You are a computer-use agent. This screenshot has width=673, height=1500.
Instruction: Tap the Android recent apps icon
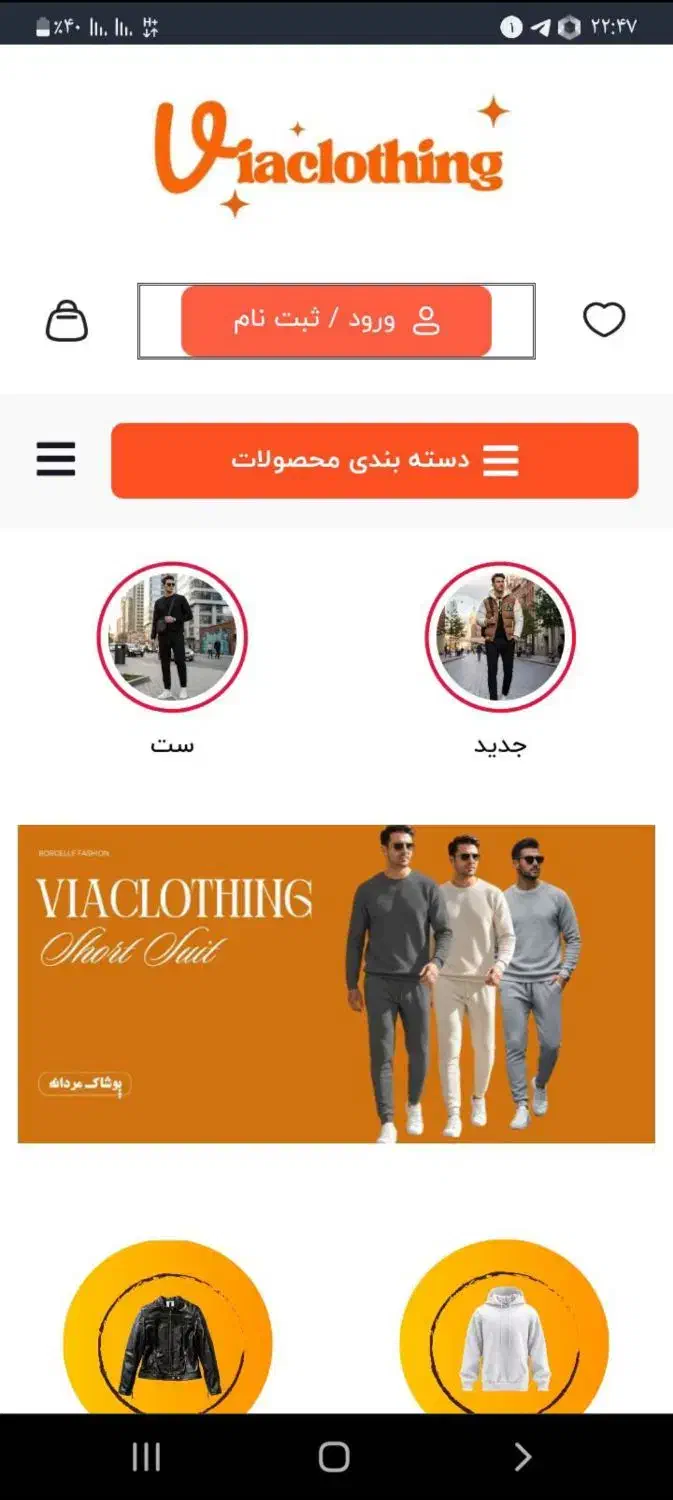[x=146, y=1457]
